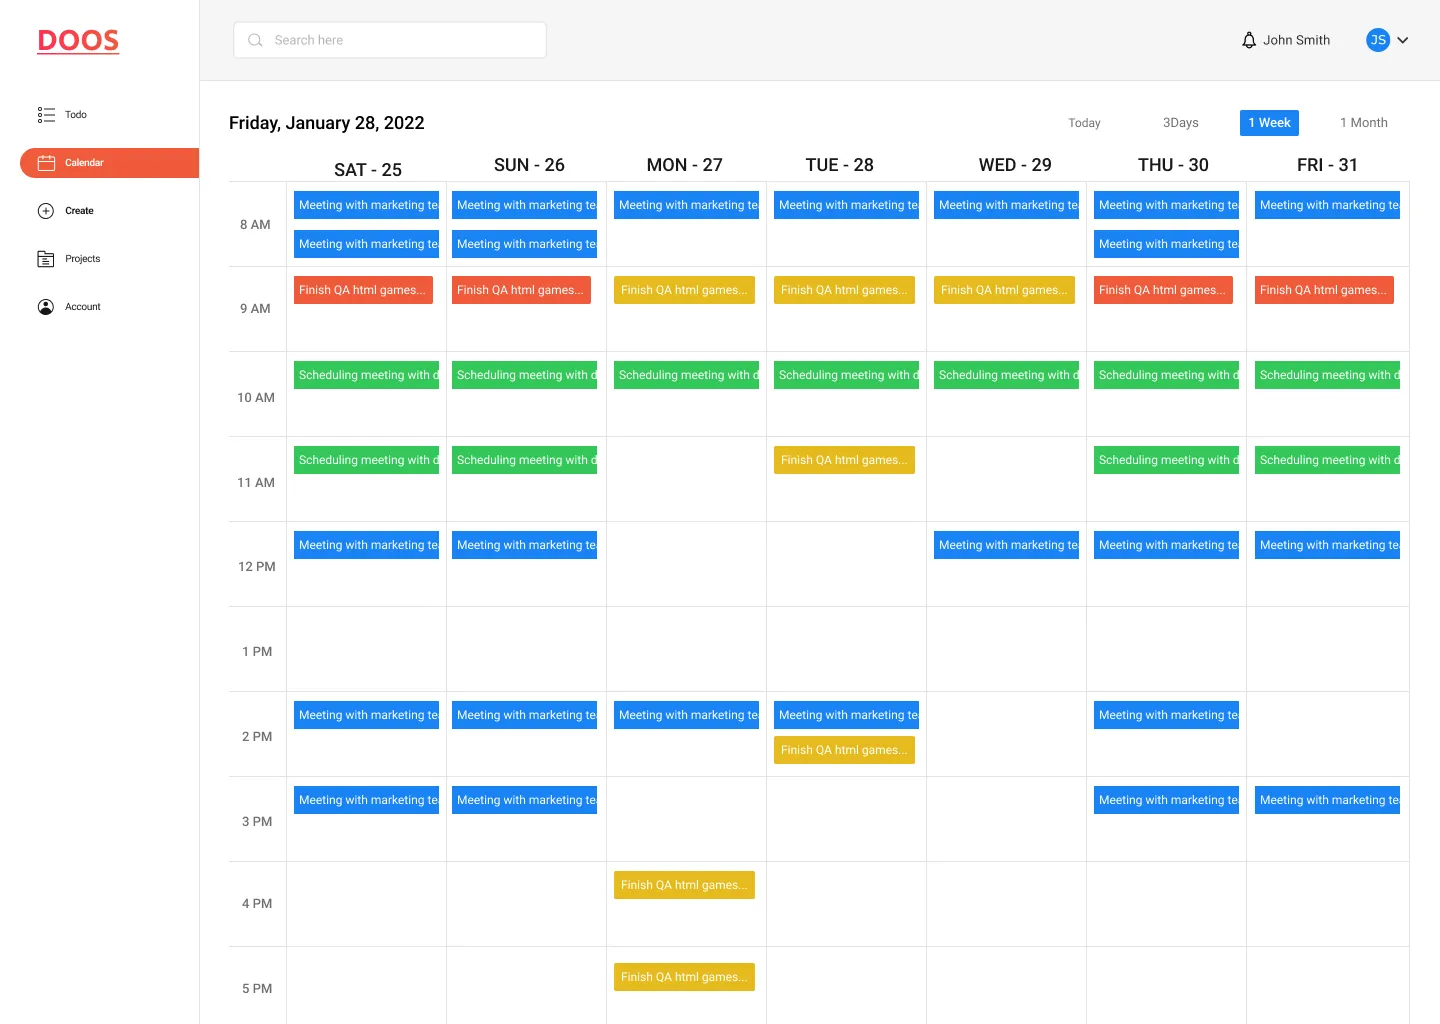
Task: Click the Todo list icon in sidebar
Action: pos(46,115)
